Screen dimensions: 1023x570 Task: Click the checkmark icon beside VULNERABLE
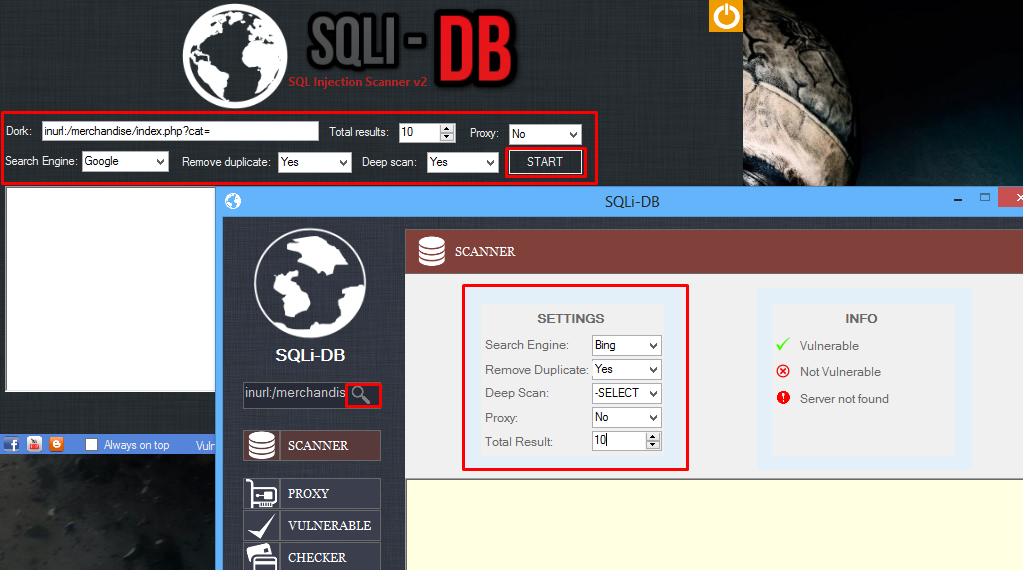(x=262, y=526)
